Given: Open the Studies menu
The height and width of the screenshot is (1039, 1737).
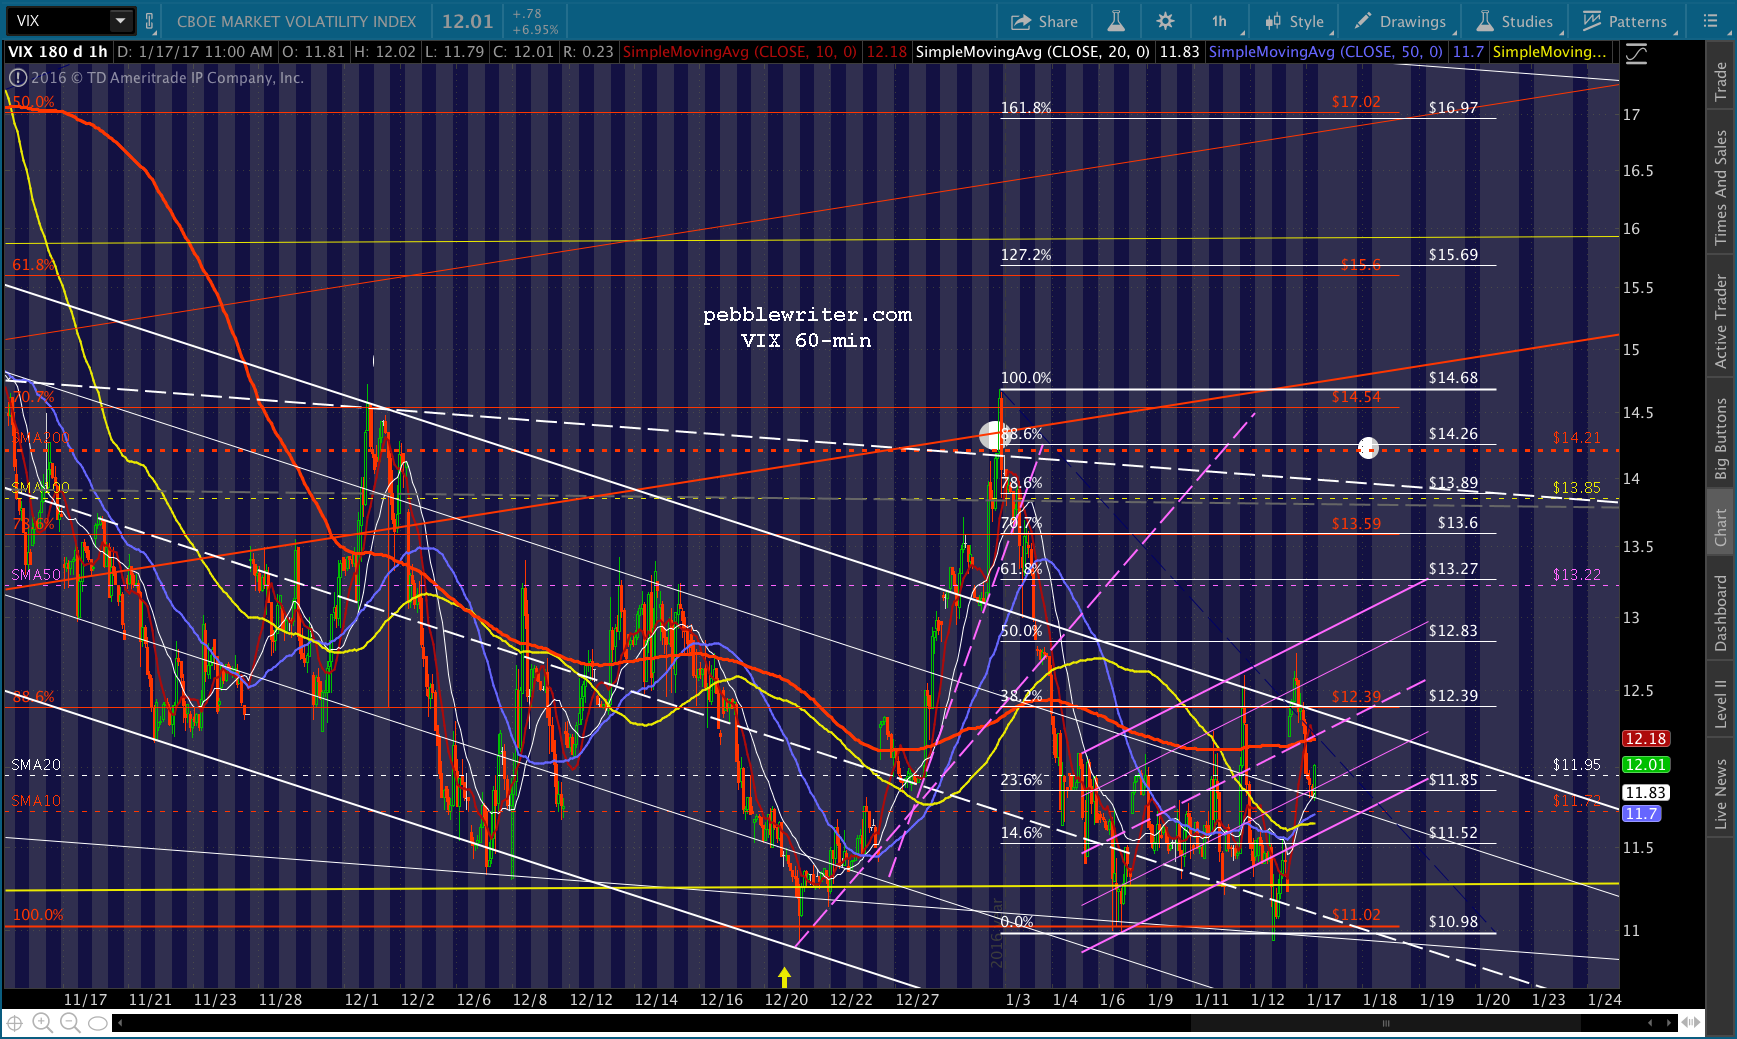Looking at the screenshot, I should coord(1515,21).
